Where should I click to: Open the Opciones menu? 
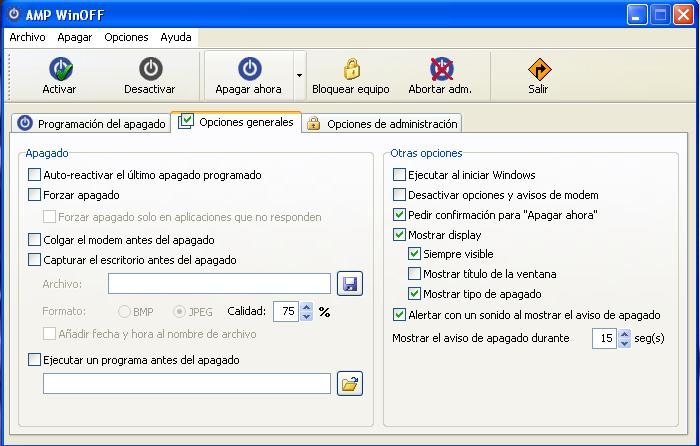(x=126, y=37)
